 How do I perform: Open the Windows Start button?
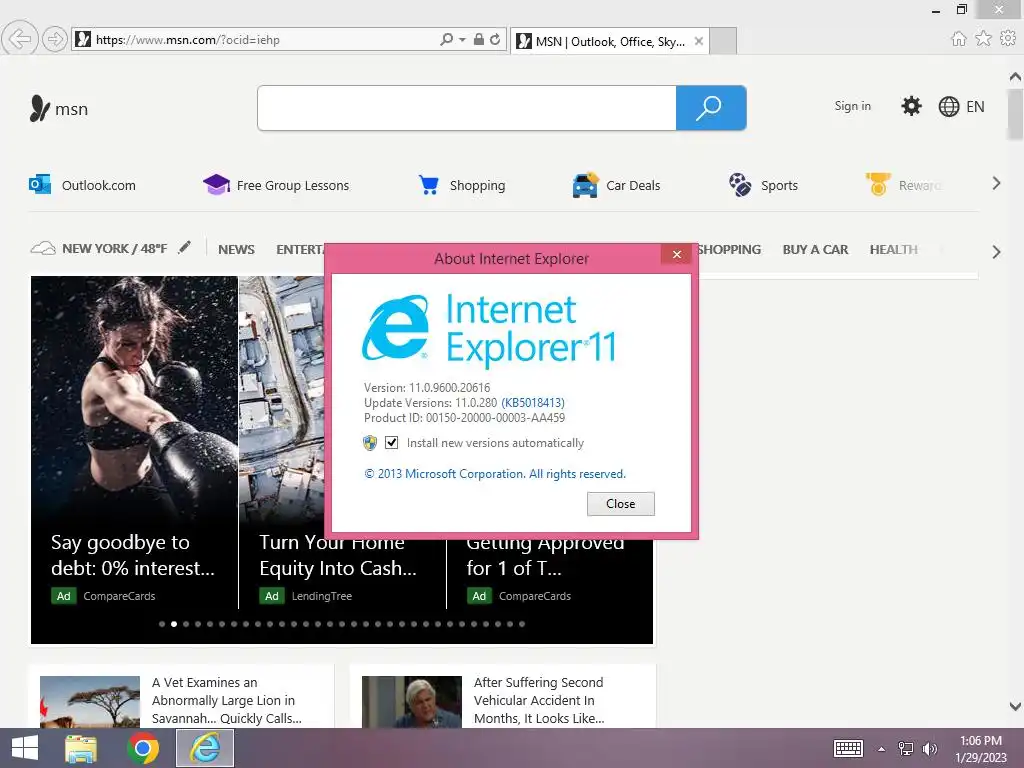click(x=25, y=748)
